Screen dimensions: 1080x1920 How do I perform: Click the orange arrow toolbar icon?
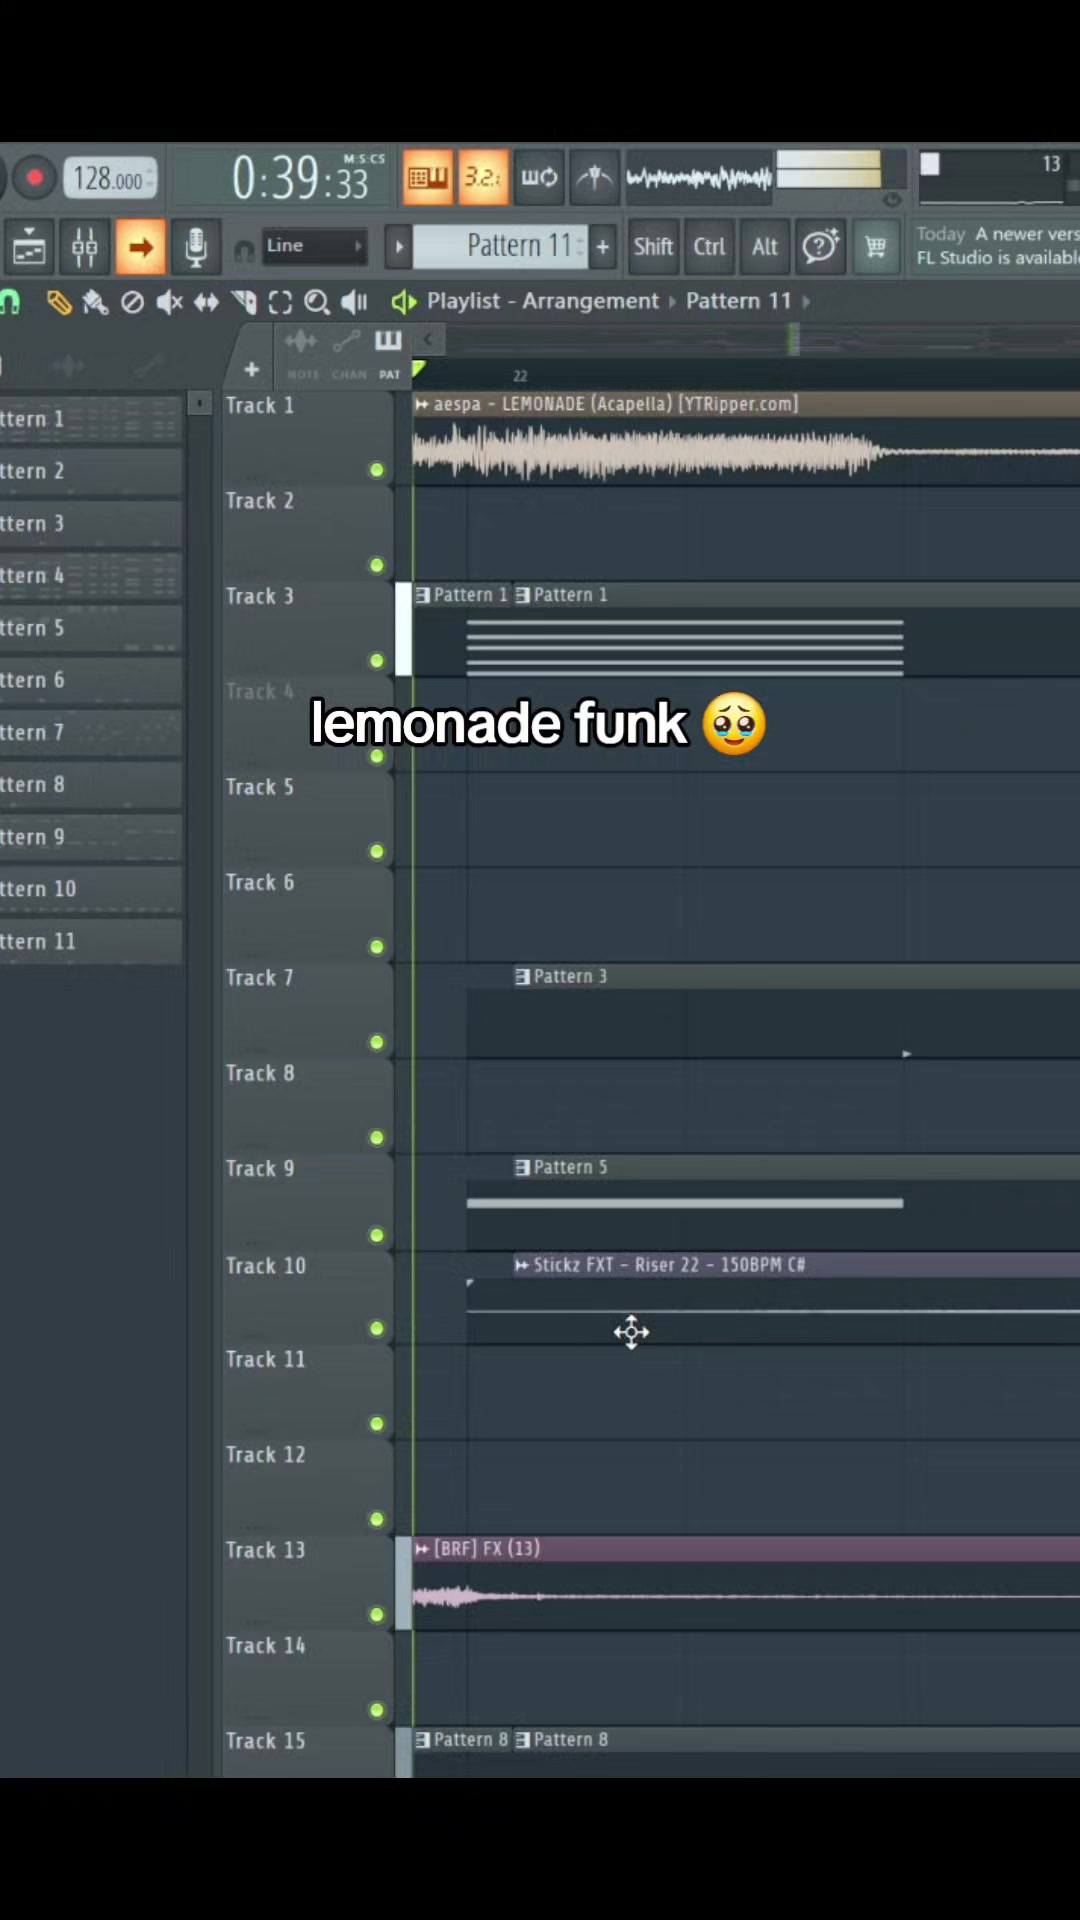pos(140,247)
